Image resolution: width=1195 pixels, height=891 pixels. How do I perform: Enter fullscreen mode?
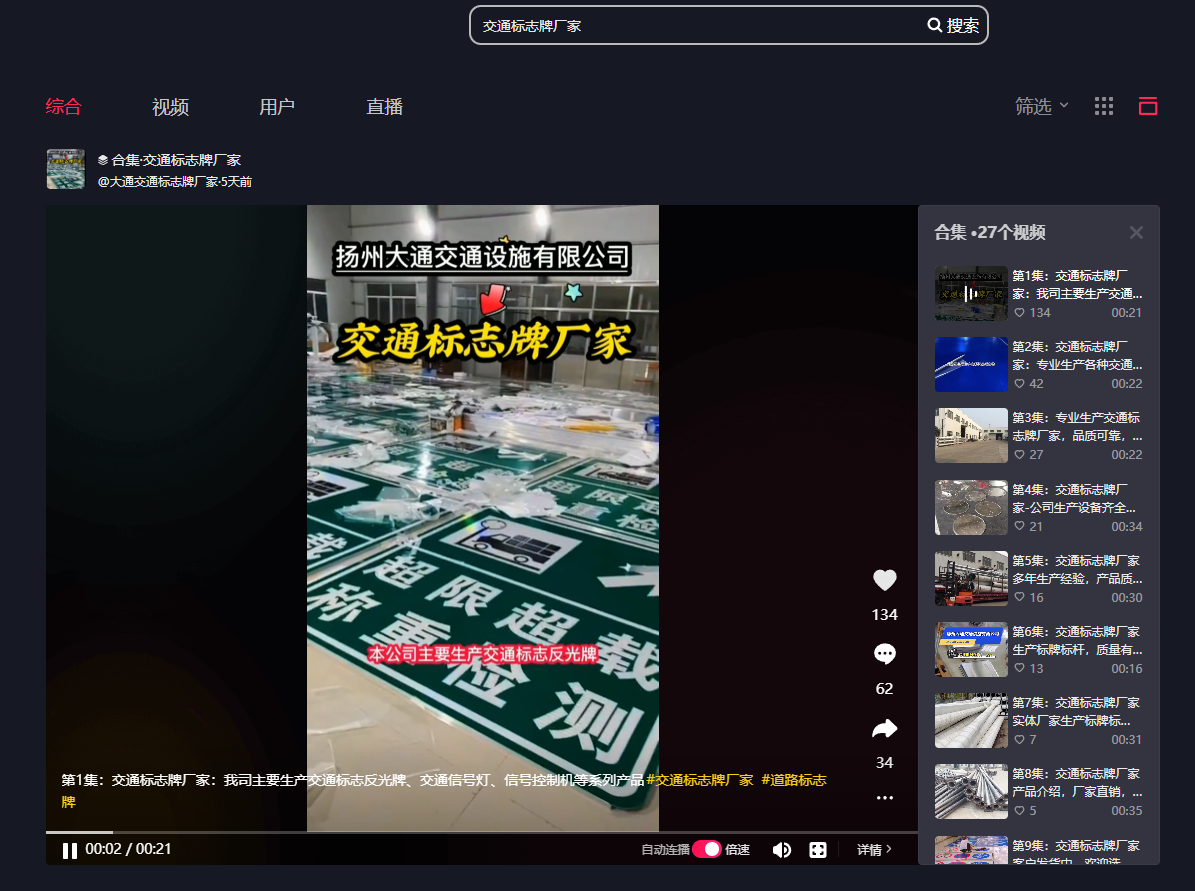(818, 850)
